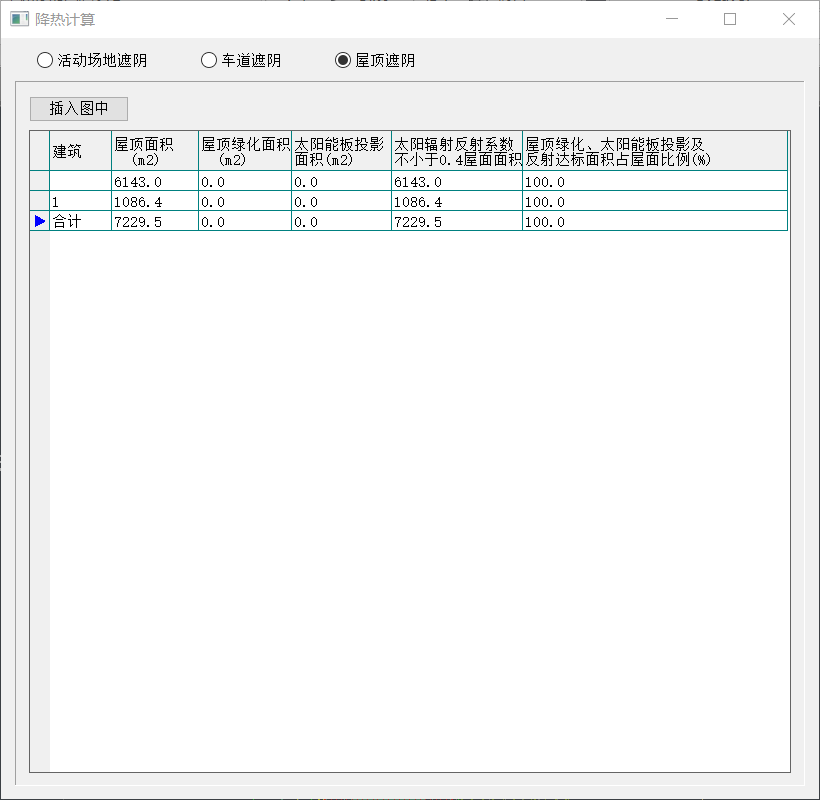Screen dimensions: 820x800
Task: Click the blue row indicator arrow beside 合计
Action: coord(40,221)
